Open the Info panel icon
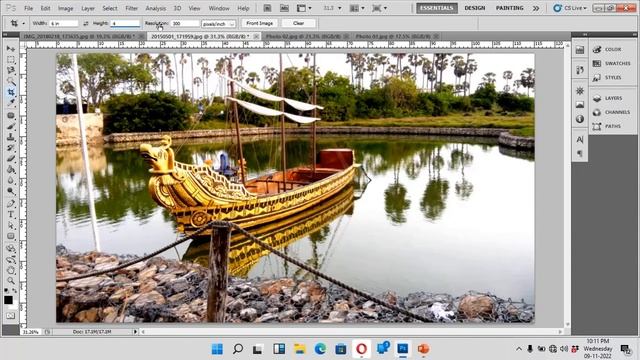Image resolution: width=640 pixels, height=360 pixels. tap(580, 119)
